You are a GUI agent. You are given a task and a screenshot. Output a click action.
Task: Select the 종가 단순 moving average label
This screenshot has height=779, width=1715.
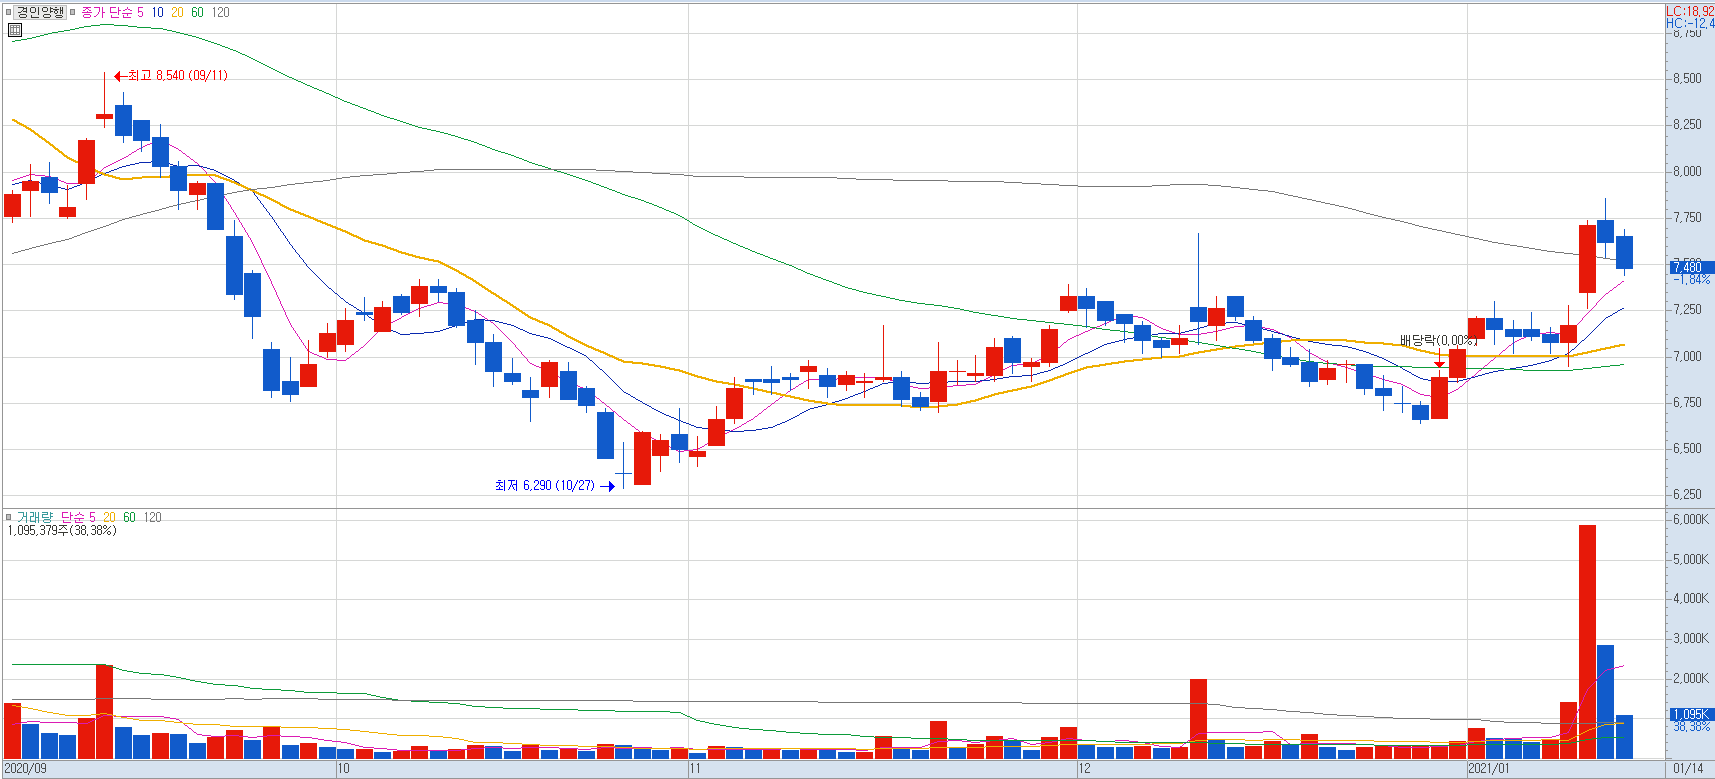click(x=106, y=12)
